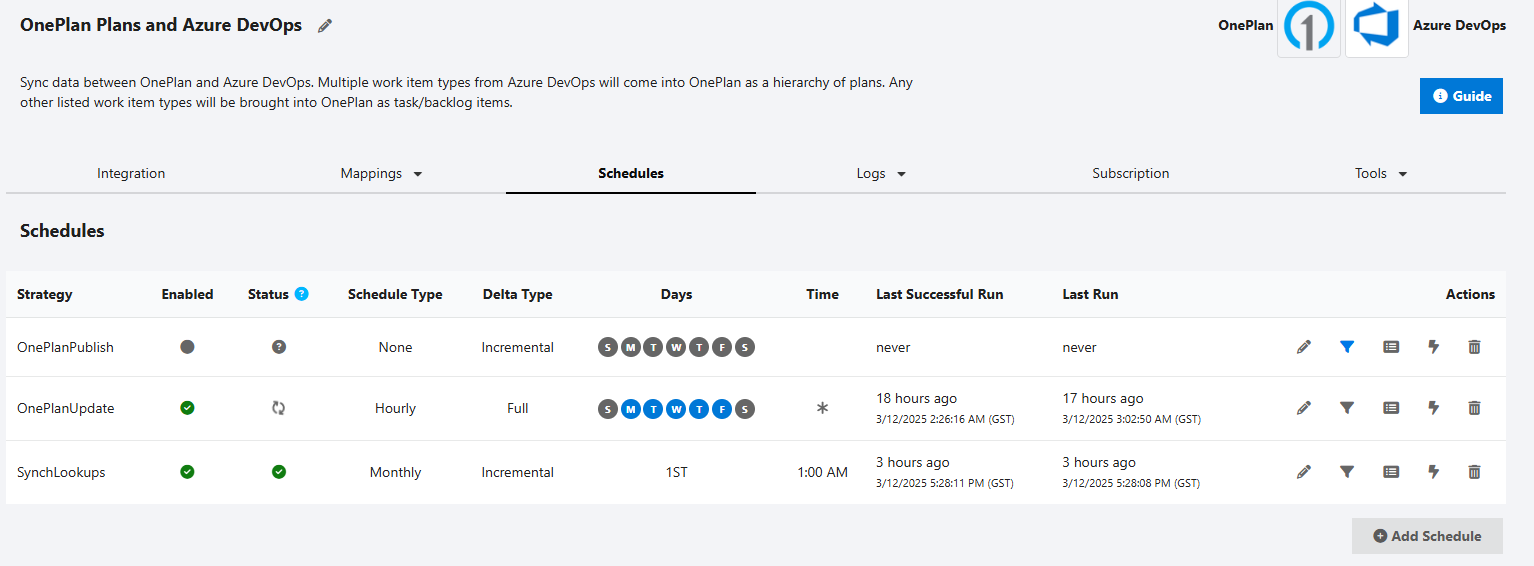Click the Monthly schedule type cell
This screenshot has width=1534, height=566.
(x=395, y=472)
